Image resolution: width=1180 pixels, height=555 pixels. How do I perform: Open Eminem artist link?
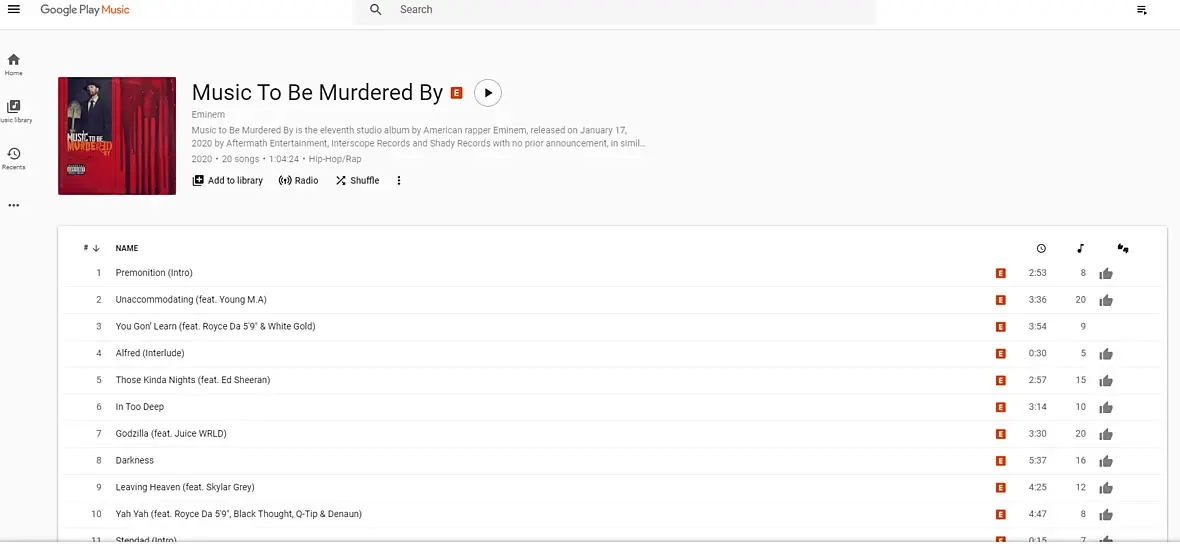(208, 114)
